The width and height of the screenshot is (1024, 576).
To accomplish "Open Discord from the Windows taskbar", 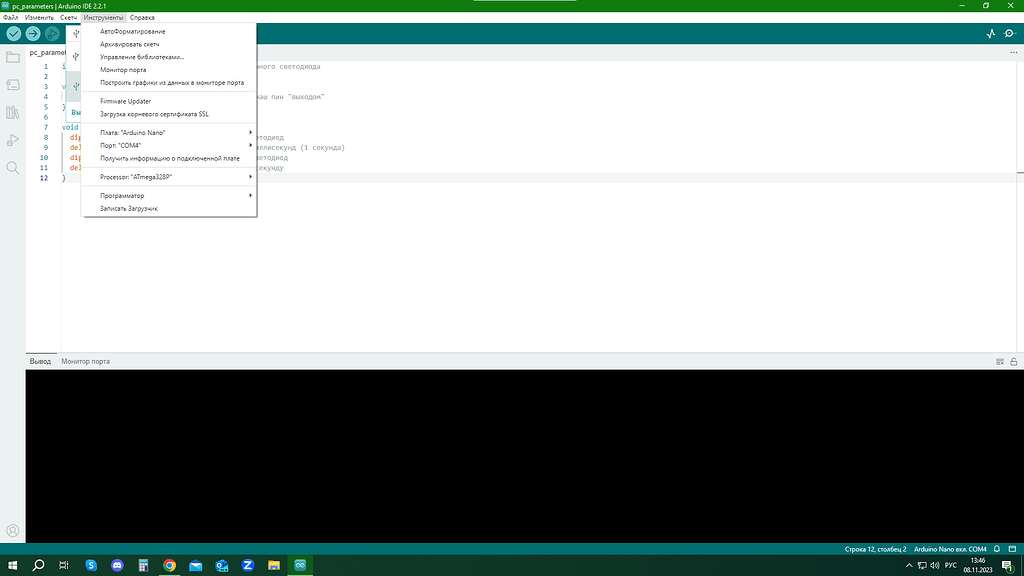I will (x=117, y=565).
